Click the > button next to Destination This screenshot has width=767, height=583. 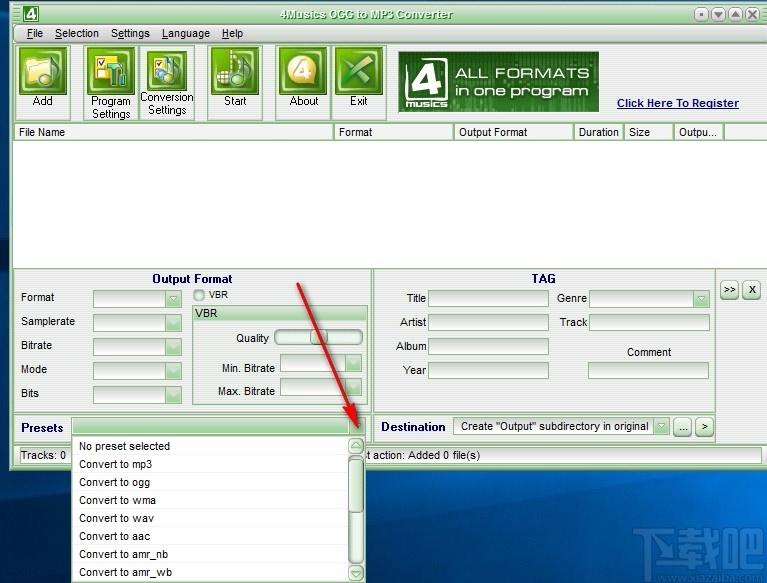[x=704, y=427]
